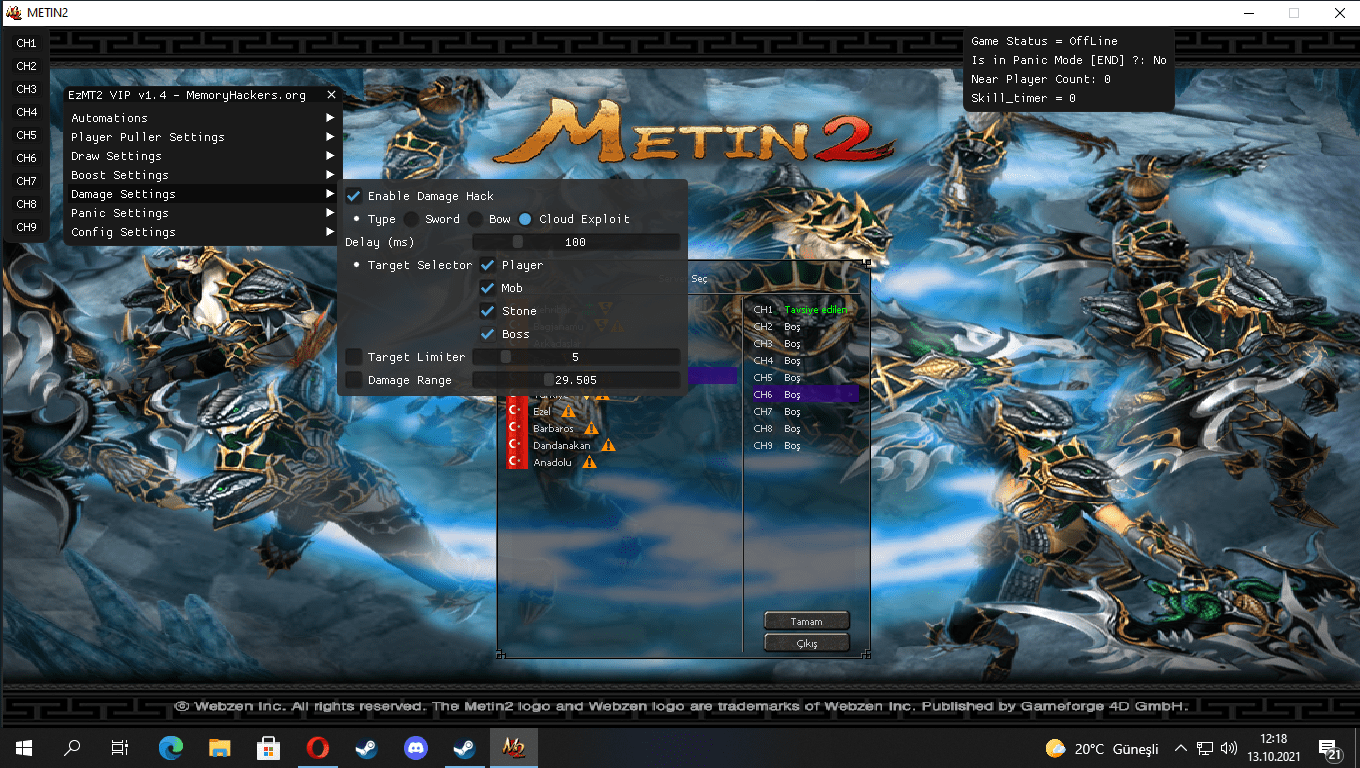This screenshot has width=1360, height=768.
Task: Expand the Draw Settings submenu arrow
Action: 330,156
